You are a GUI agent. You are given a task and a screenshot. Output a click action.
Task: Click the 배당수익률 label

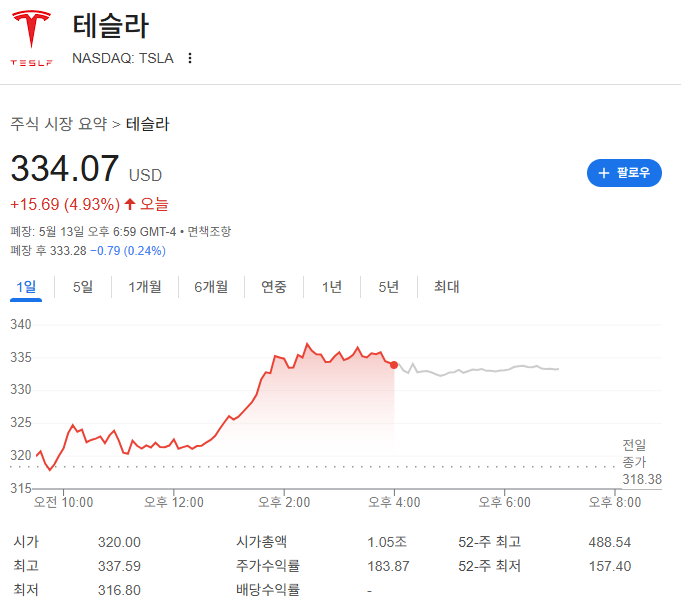click(x=268, y=590)
